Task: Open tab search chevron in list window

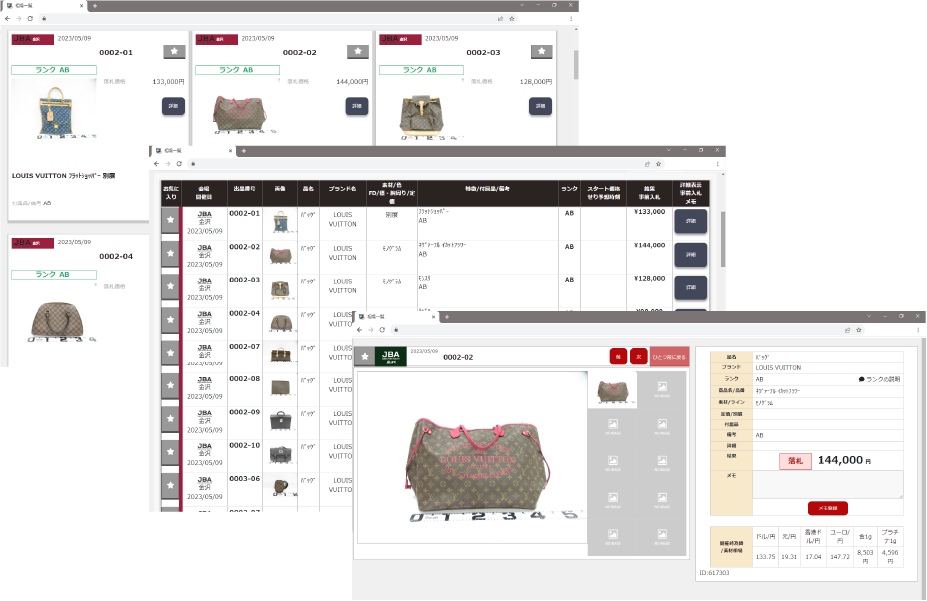Action: coord(669,150)
